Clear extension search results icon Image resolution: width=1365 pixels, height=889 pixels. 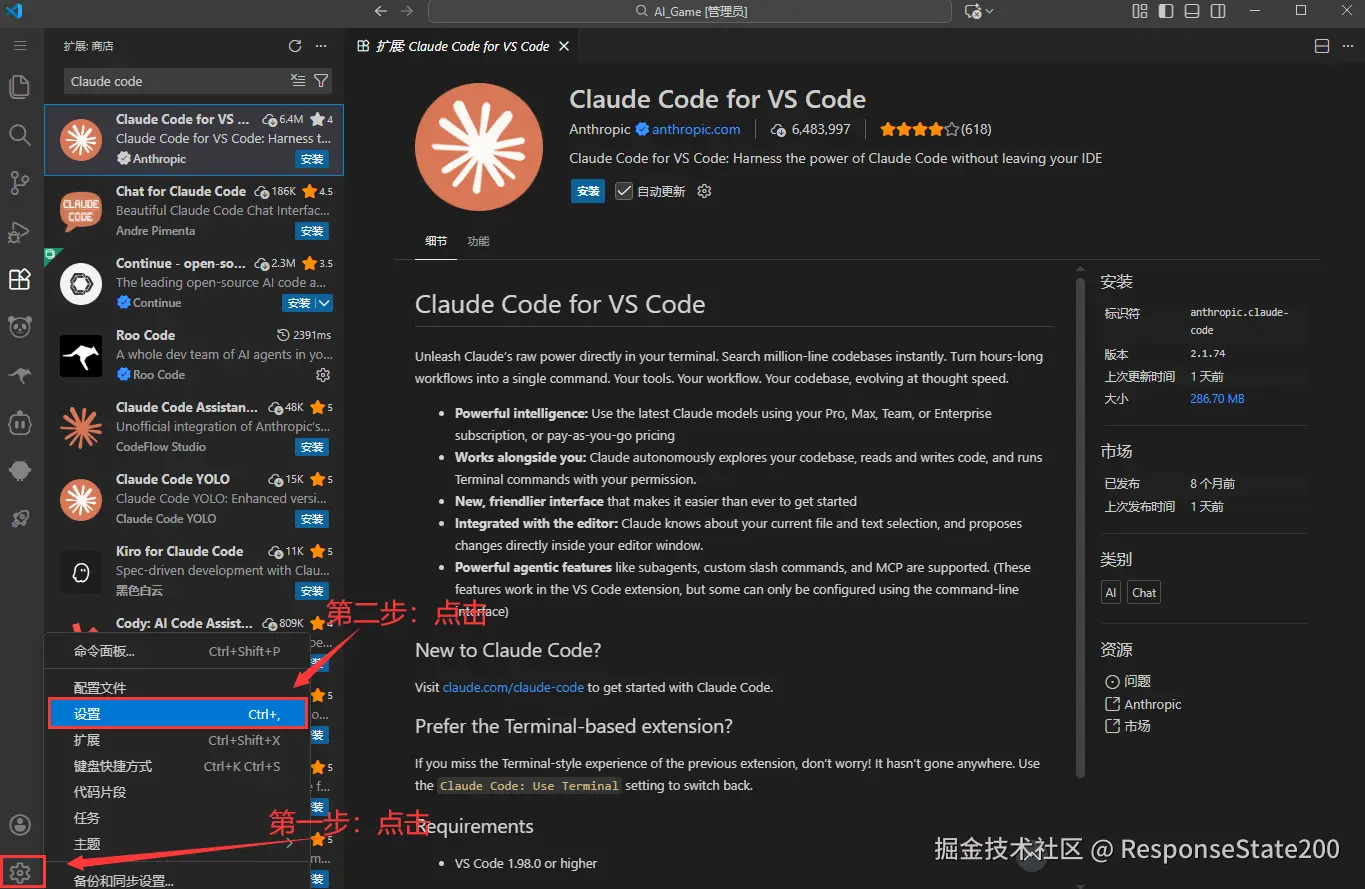pyautogui.click(x=298, y=81)
